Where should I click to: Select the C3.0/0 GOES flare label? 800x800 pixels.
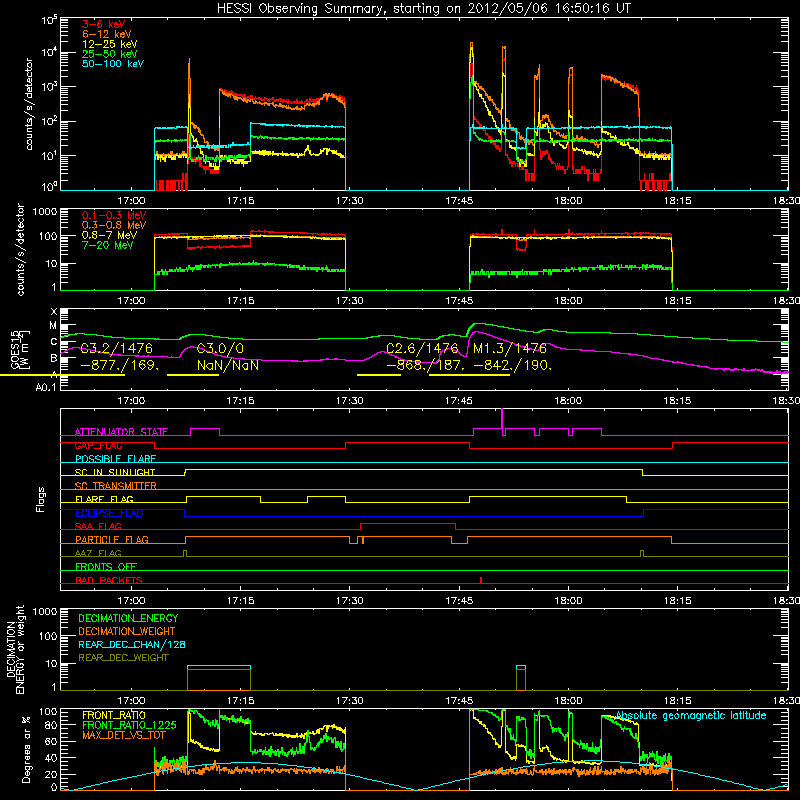pyautogui.click(x=220, y=348)
